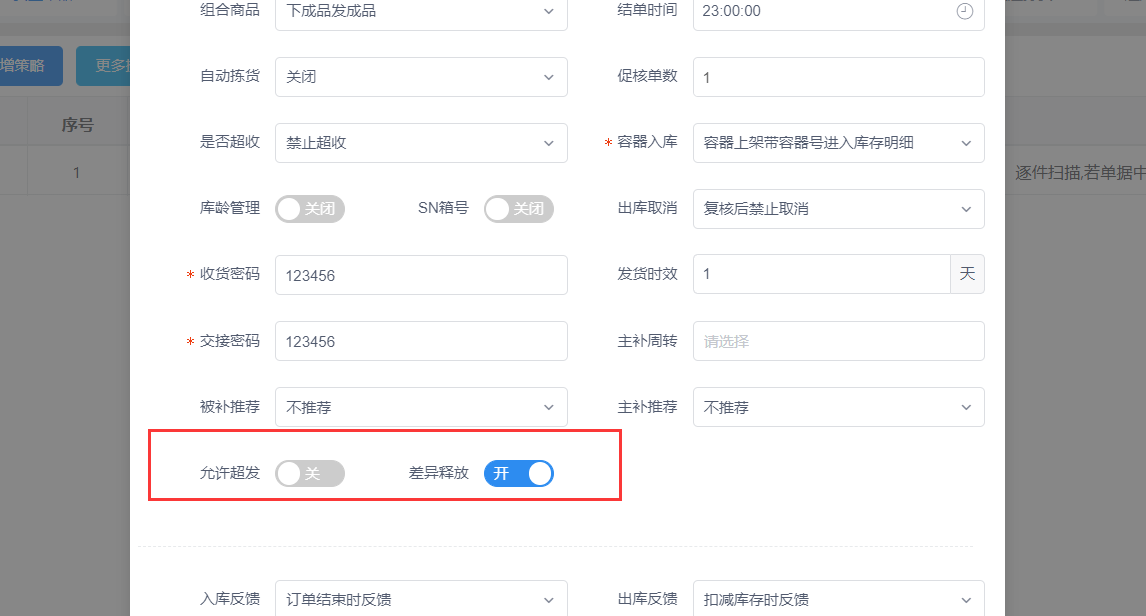Click the 更多 button behind dialog
The image size is (1146, 616).
(104, 66)
